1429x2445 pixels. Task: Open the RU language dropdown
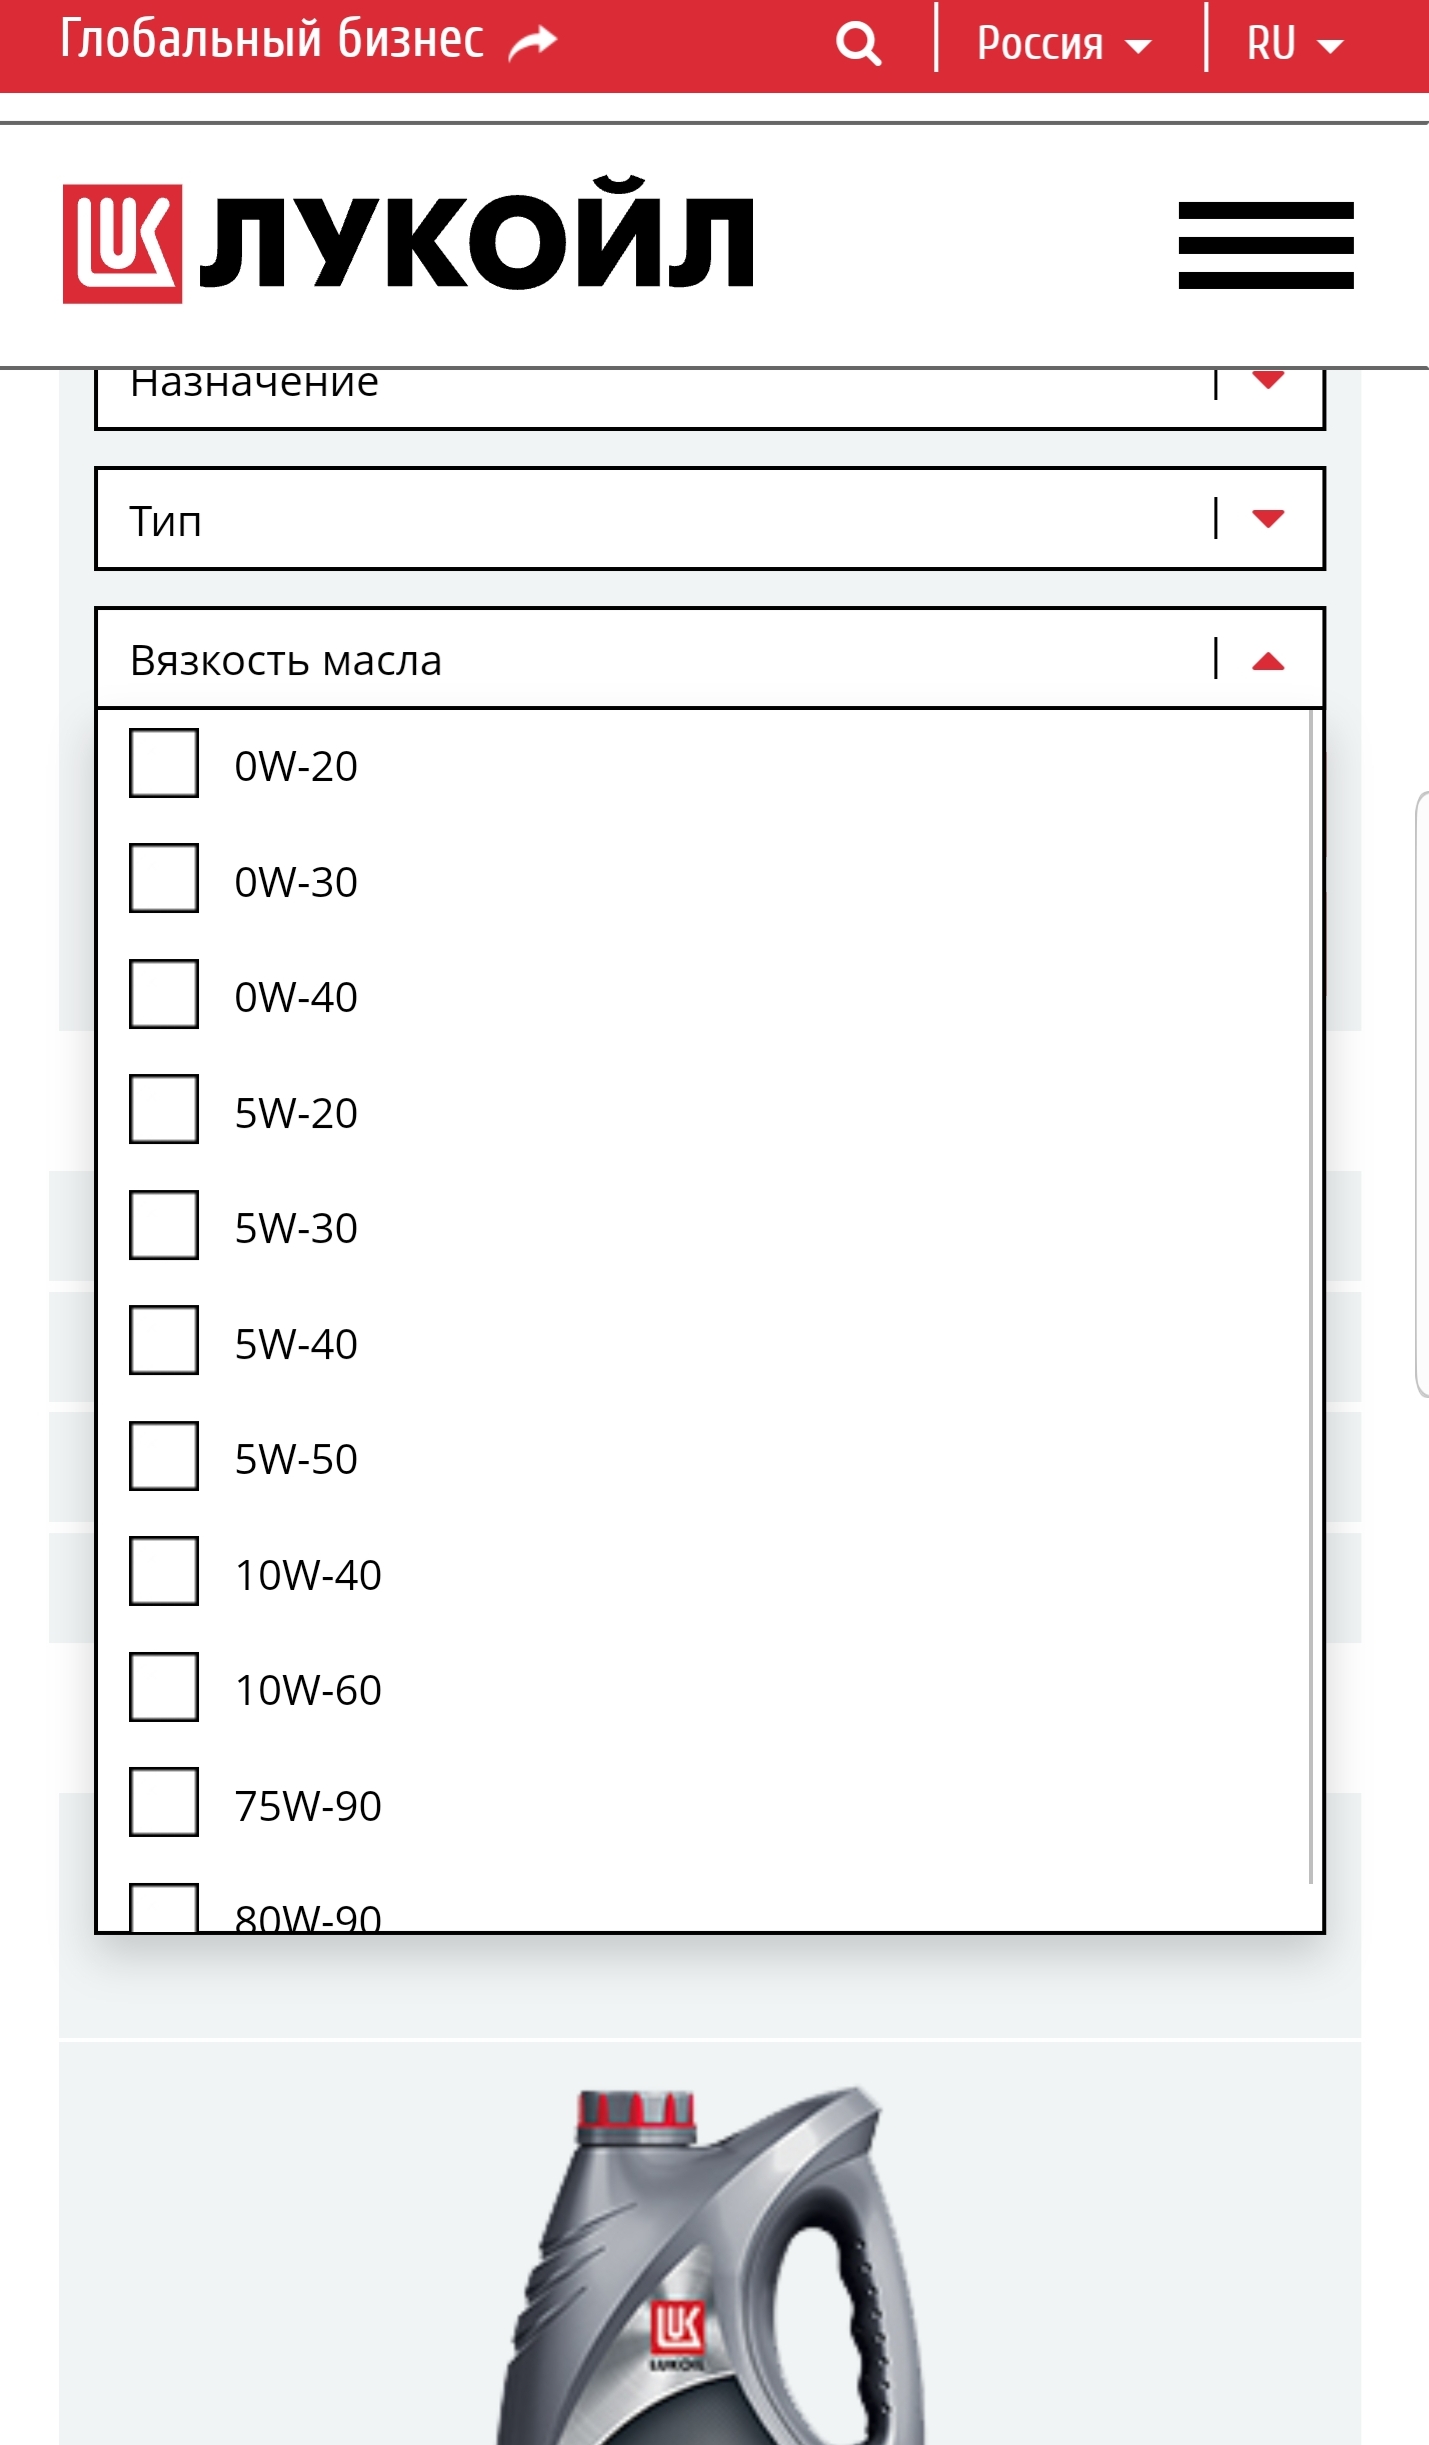[1294, 44]
